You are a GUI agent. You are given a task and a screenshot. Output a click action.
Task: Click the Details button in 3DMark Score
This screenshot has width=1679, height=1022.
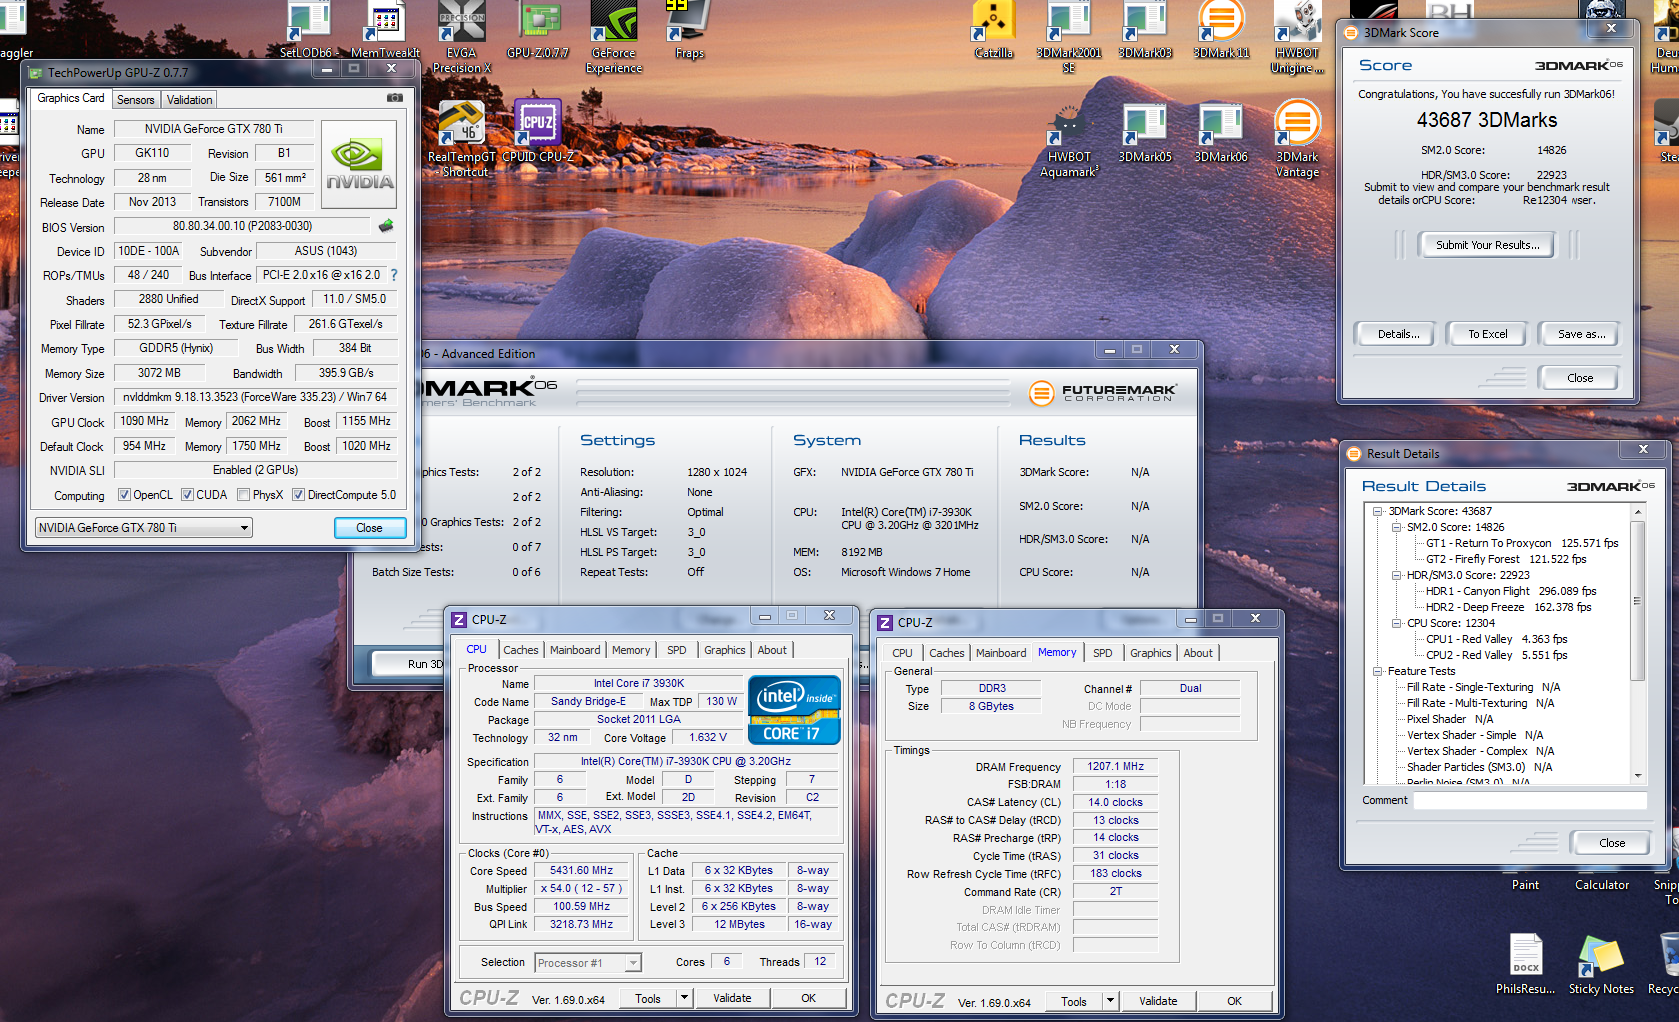click(1398, 334)
